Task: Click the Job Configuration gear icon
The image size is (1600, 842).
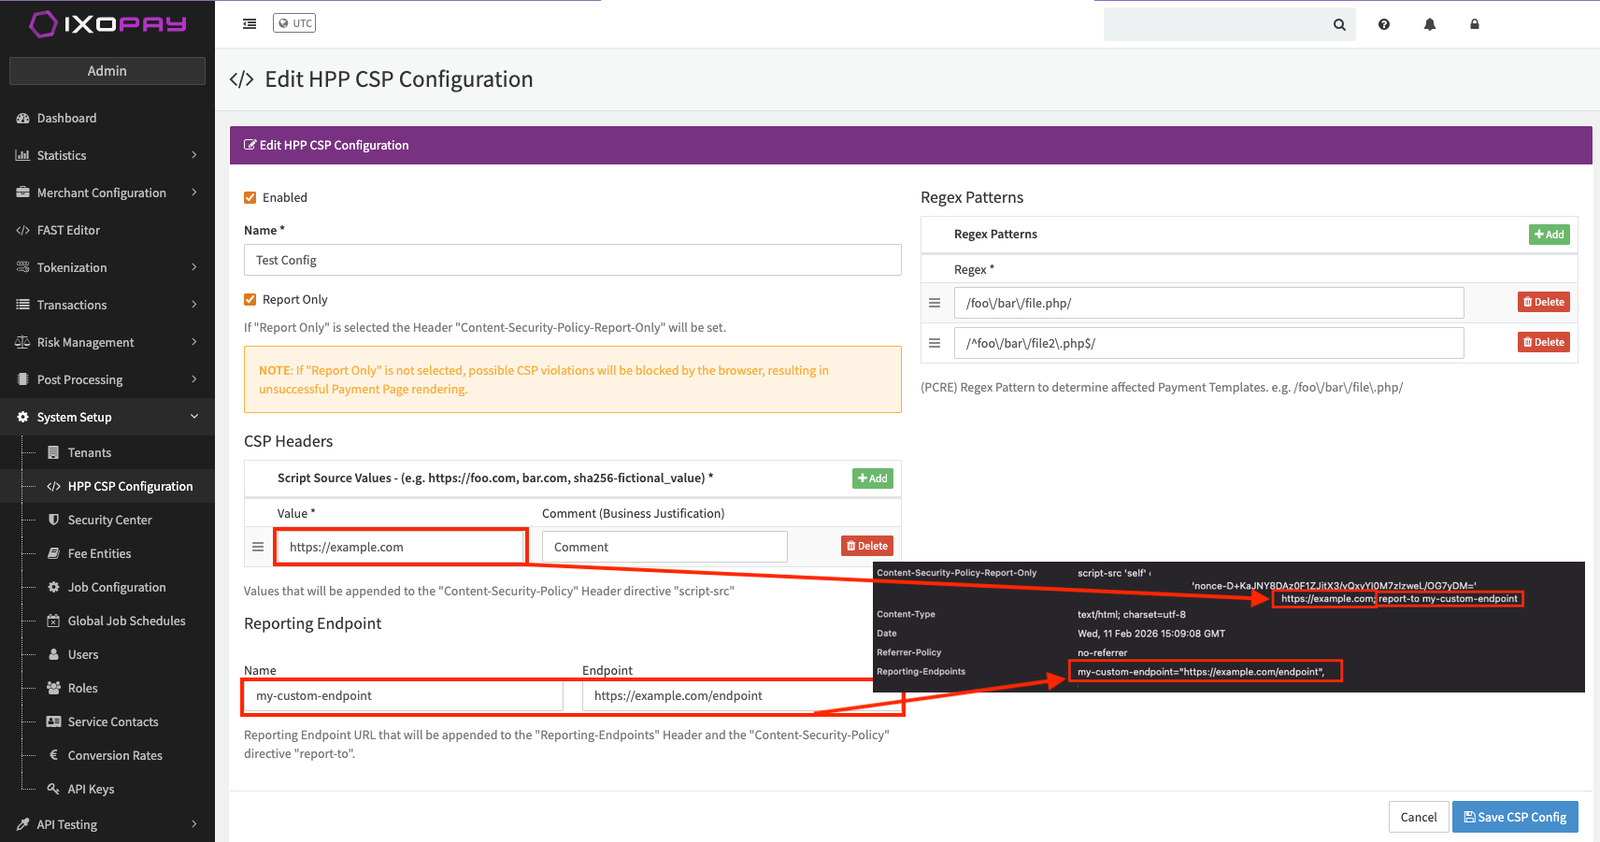Action: pyautogui.click(x=54, y=587)
